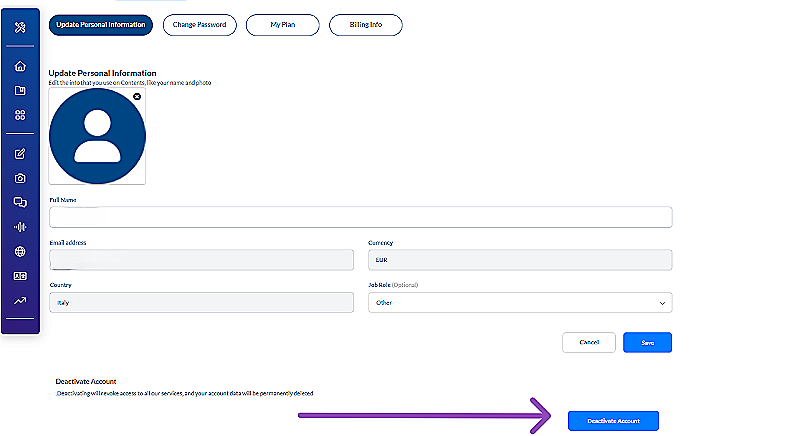Click the edit pencil icon in sidebar
Viewport: 794px width, 436px height.
(20, 154)
